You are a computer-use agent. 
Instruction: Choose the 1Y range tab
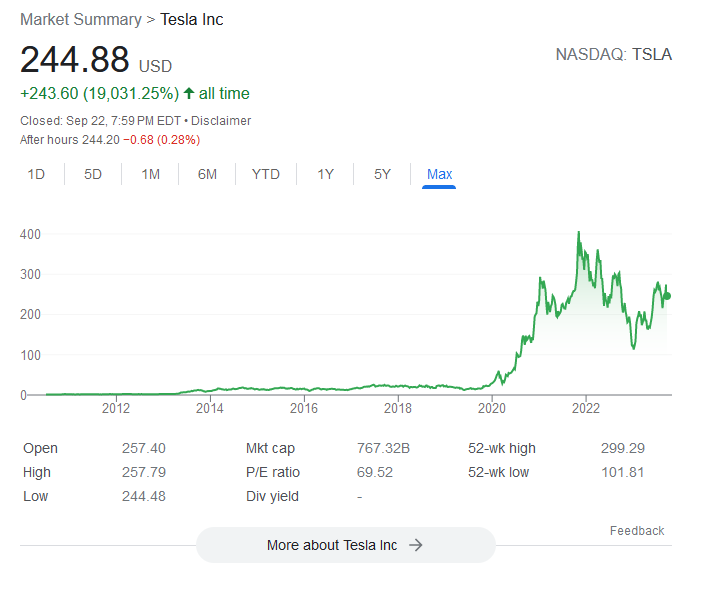325,174
